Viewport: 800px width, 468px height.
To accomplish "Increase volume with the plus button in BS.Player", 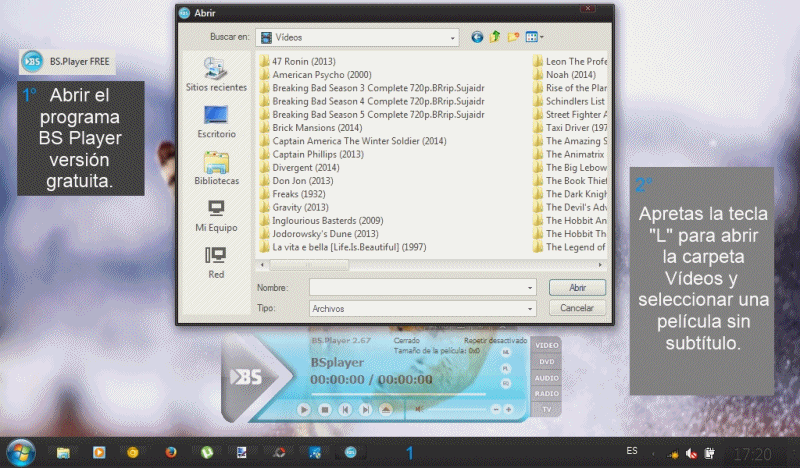I will (508, 409).
